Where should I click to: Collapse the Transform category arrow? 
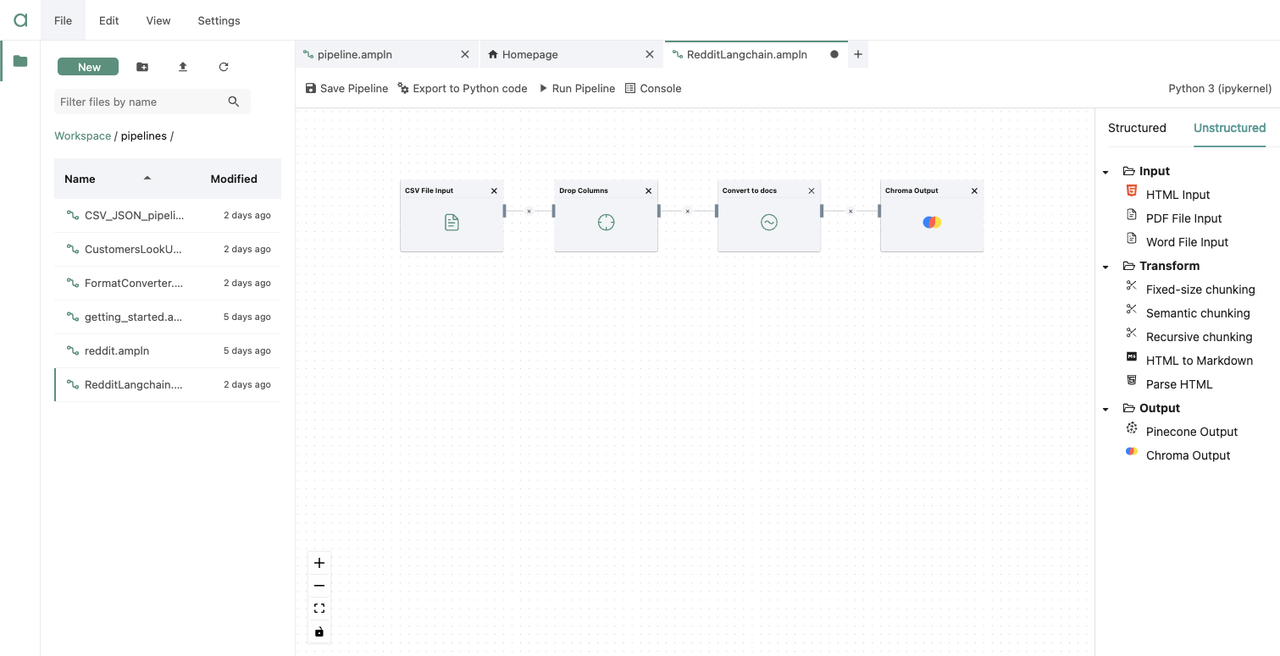coord(1106,267)
